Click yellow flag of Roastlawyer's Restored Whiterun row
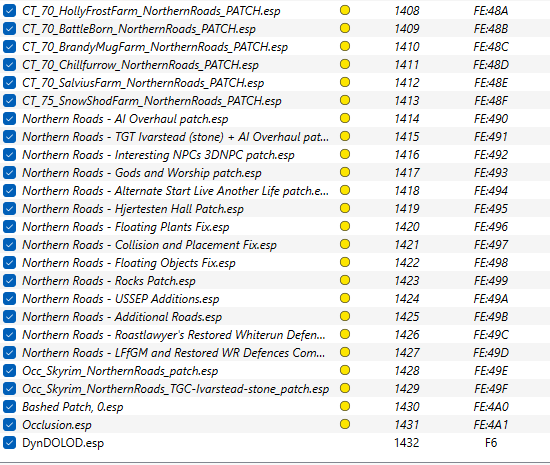This screenshot has width=550, height=465. (345, 334)
